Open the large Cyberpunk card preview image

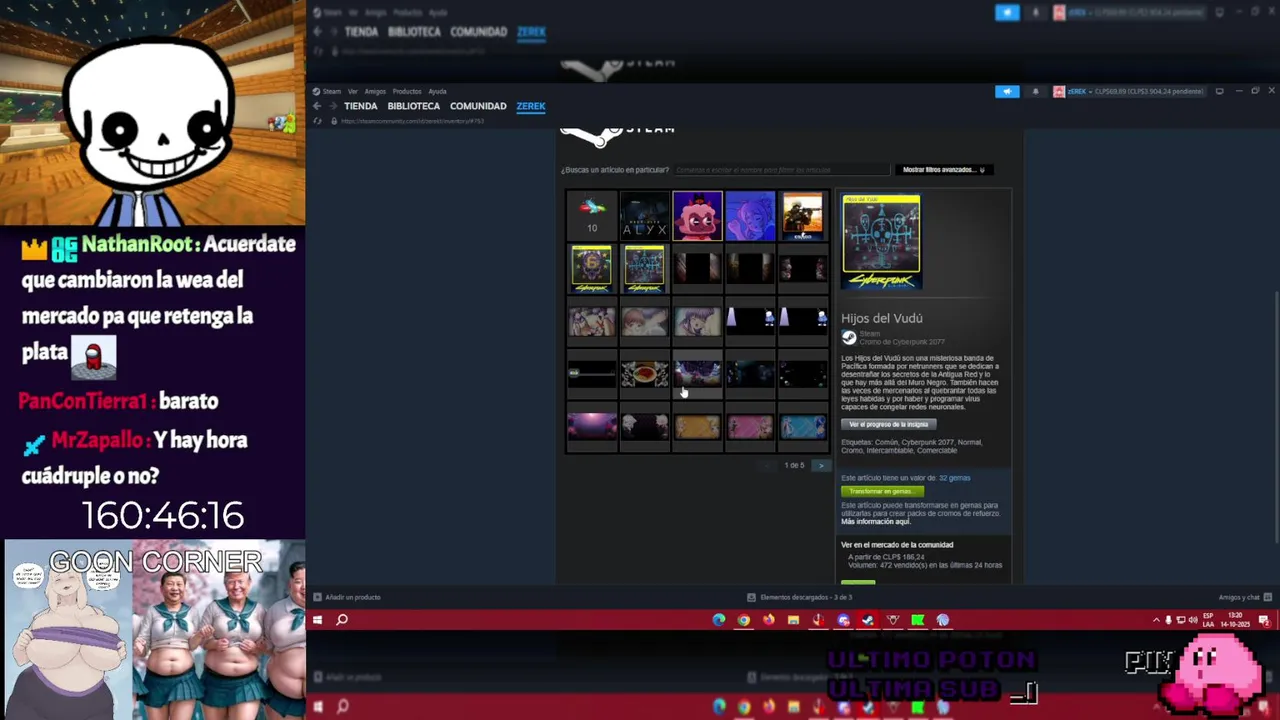click(881, 243)
